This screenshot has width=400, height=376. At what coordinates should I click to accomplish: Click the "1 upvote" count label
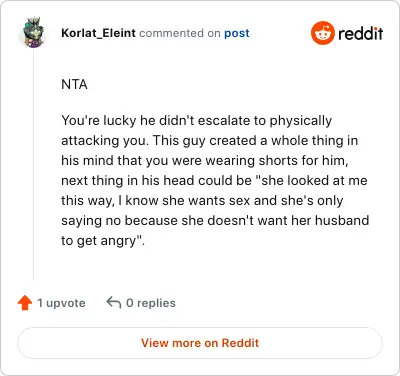click(x=61, y=303)
